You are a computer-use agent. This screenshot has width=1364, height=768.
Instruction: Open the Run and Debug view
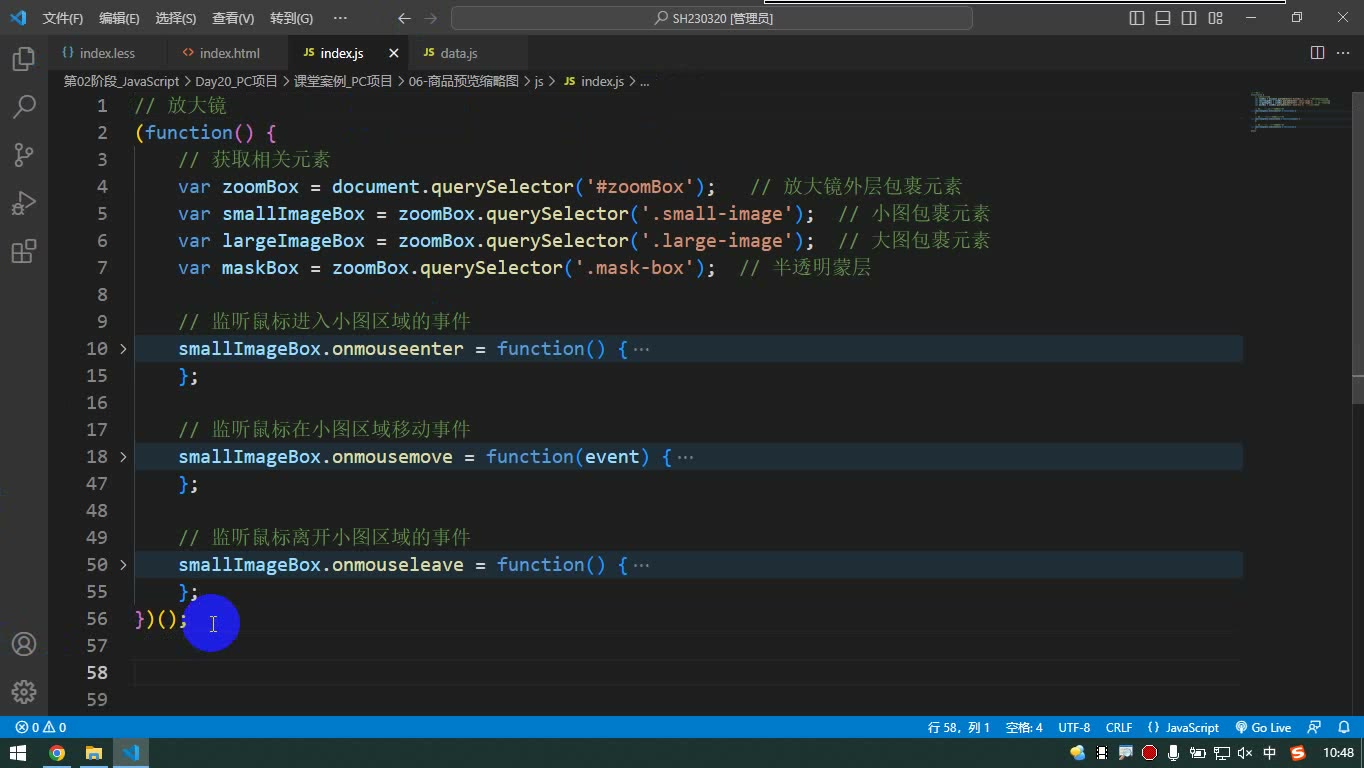point(24,203)
